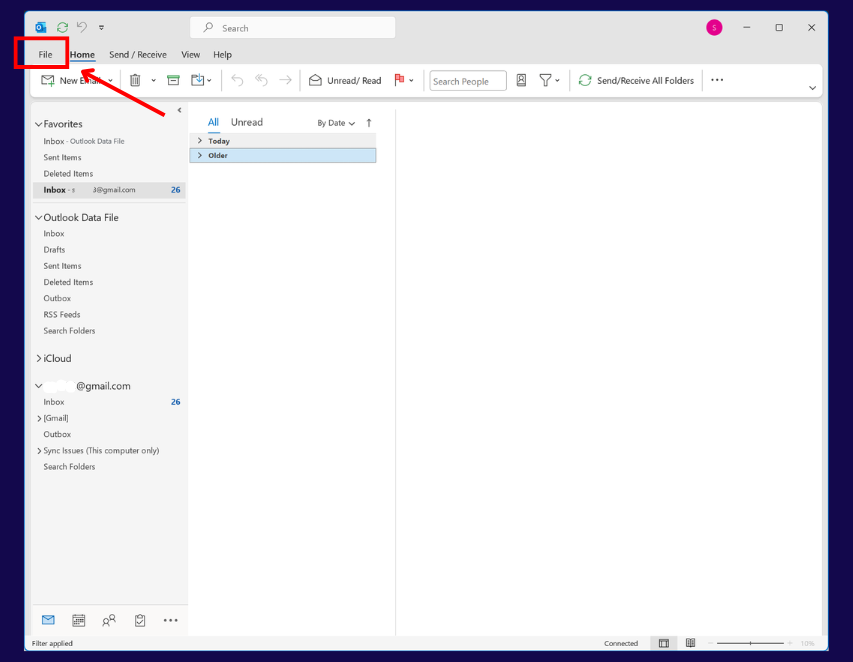This screenshot has height=662, width=853.
Task: Open the ribbon more commands ellipsis
Action: point(717,80)
